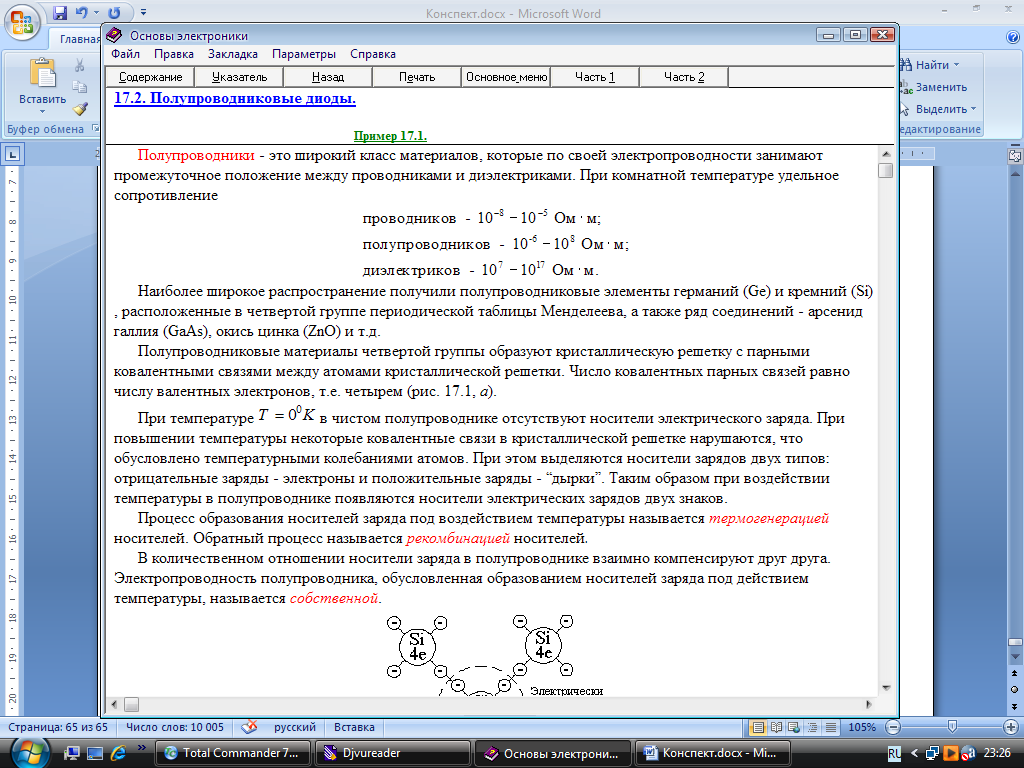The image size is (1024, 768).
Task: Click the Основное меню button
Action: pyautogui.click(x=506, y=77)
